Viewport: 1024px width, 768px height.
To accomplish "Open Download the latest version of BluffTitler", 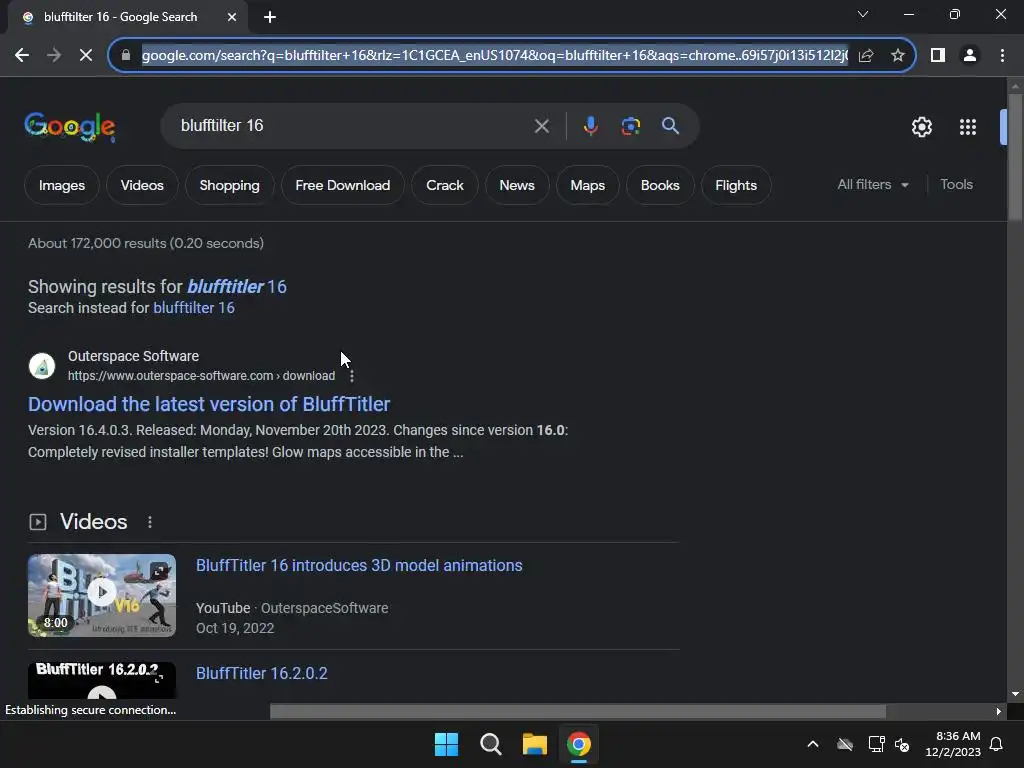I will [x=209, y=404].
